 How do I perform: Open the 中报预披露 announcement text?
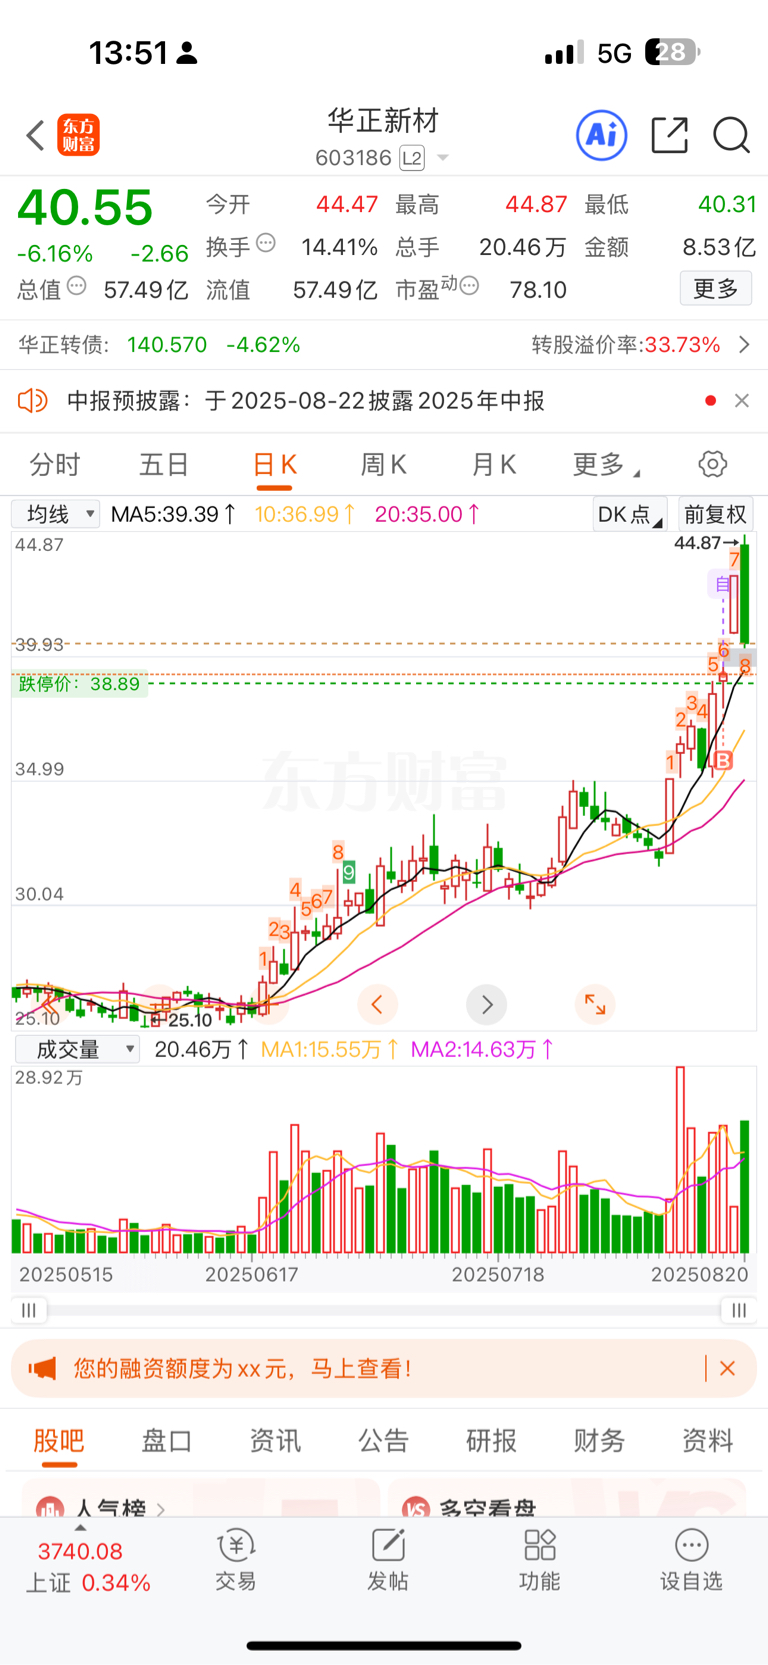pos(306,401)
